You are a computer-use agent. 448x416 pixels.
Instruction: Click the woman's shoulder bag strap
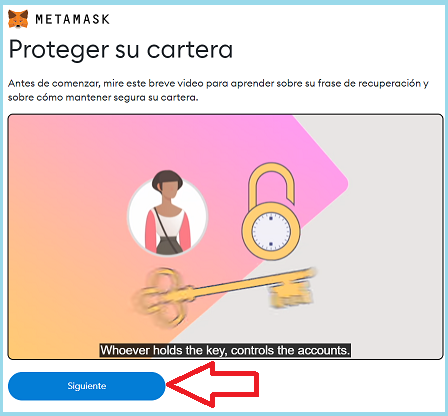tap(167, 230)
